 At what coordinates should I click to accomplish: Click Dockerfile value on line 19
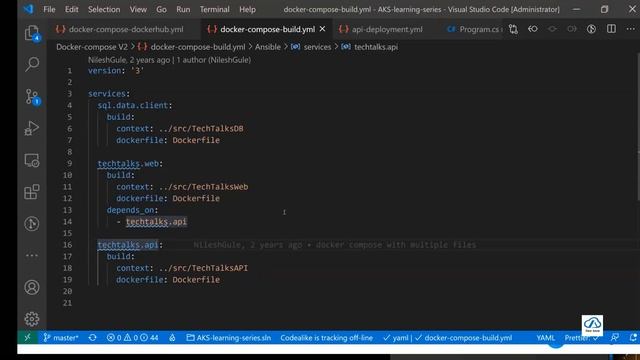[x=196, y=280]
